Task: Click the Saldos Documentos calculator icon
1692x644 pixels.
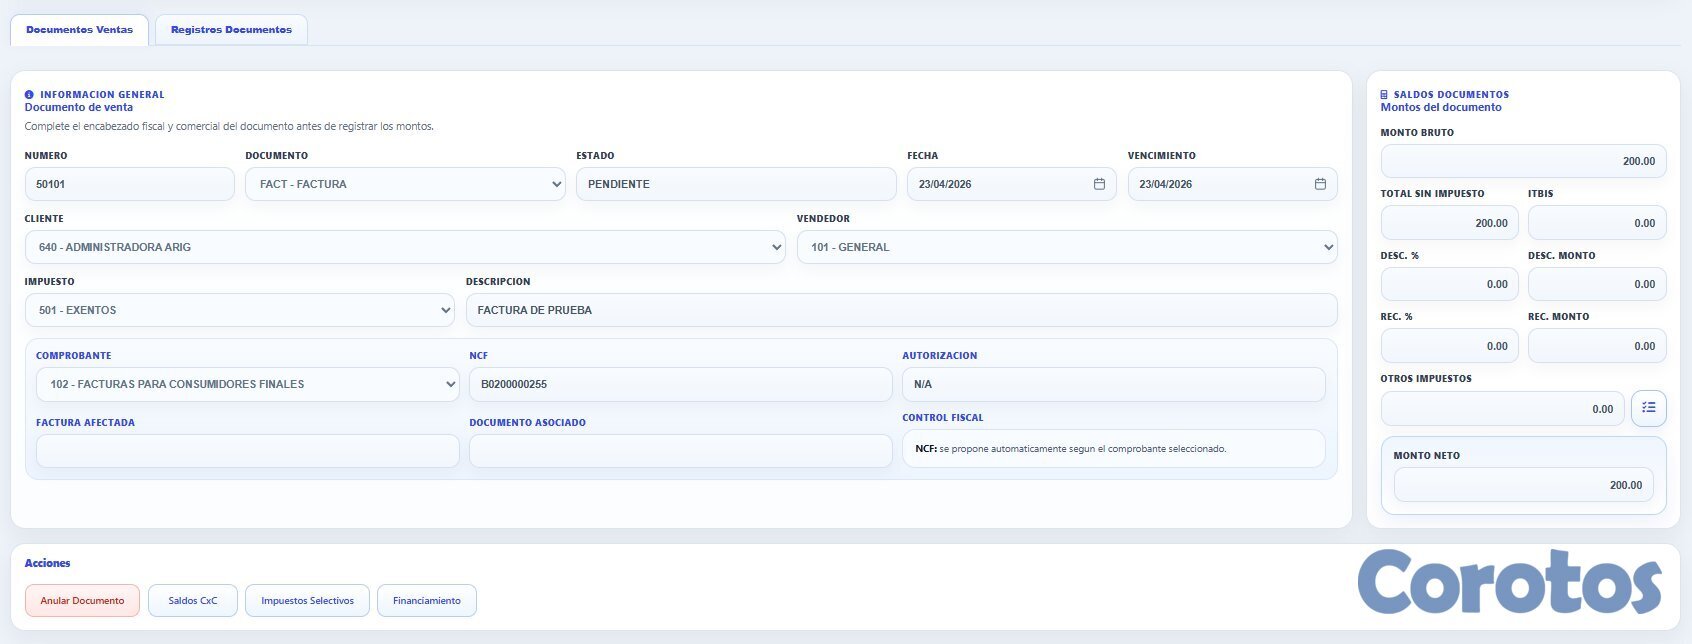Action: click(1385, 95)
